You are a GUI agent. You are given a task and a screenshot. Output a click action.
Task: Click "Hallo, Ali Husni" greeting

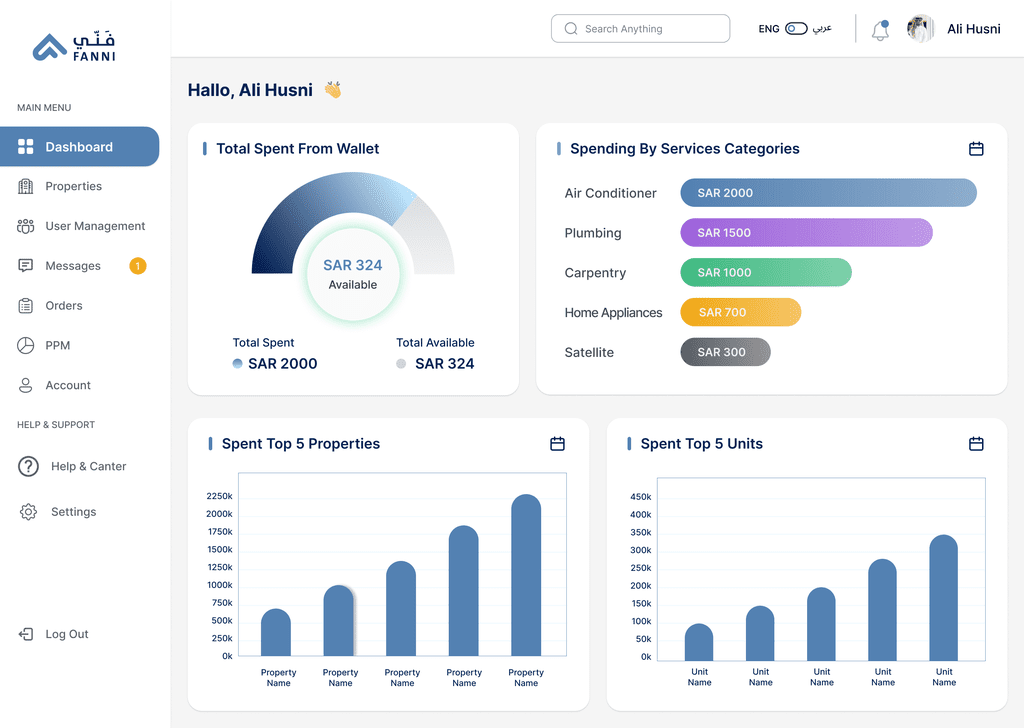tap(250, 90)
